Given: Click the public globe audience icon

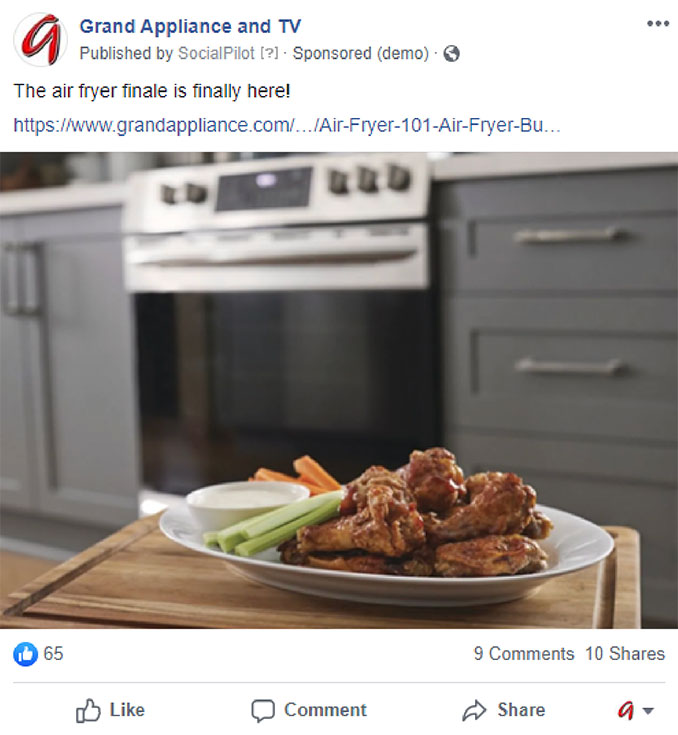Looking at the screenshot, I should [452, 53].
